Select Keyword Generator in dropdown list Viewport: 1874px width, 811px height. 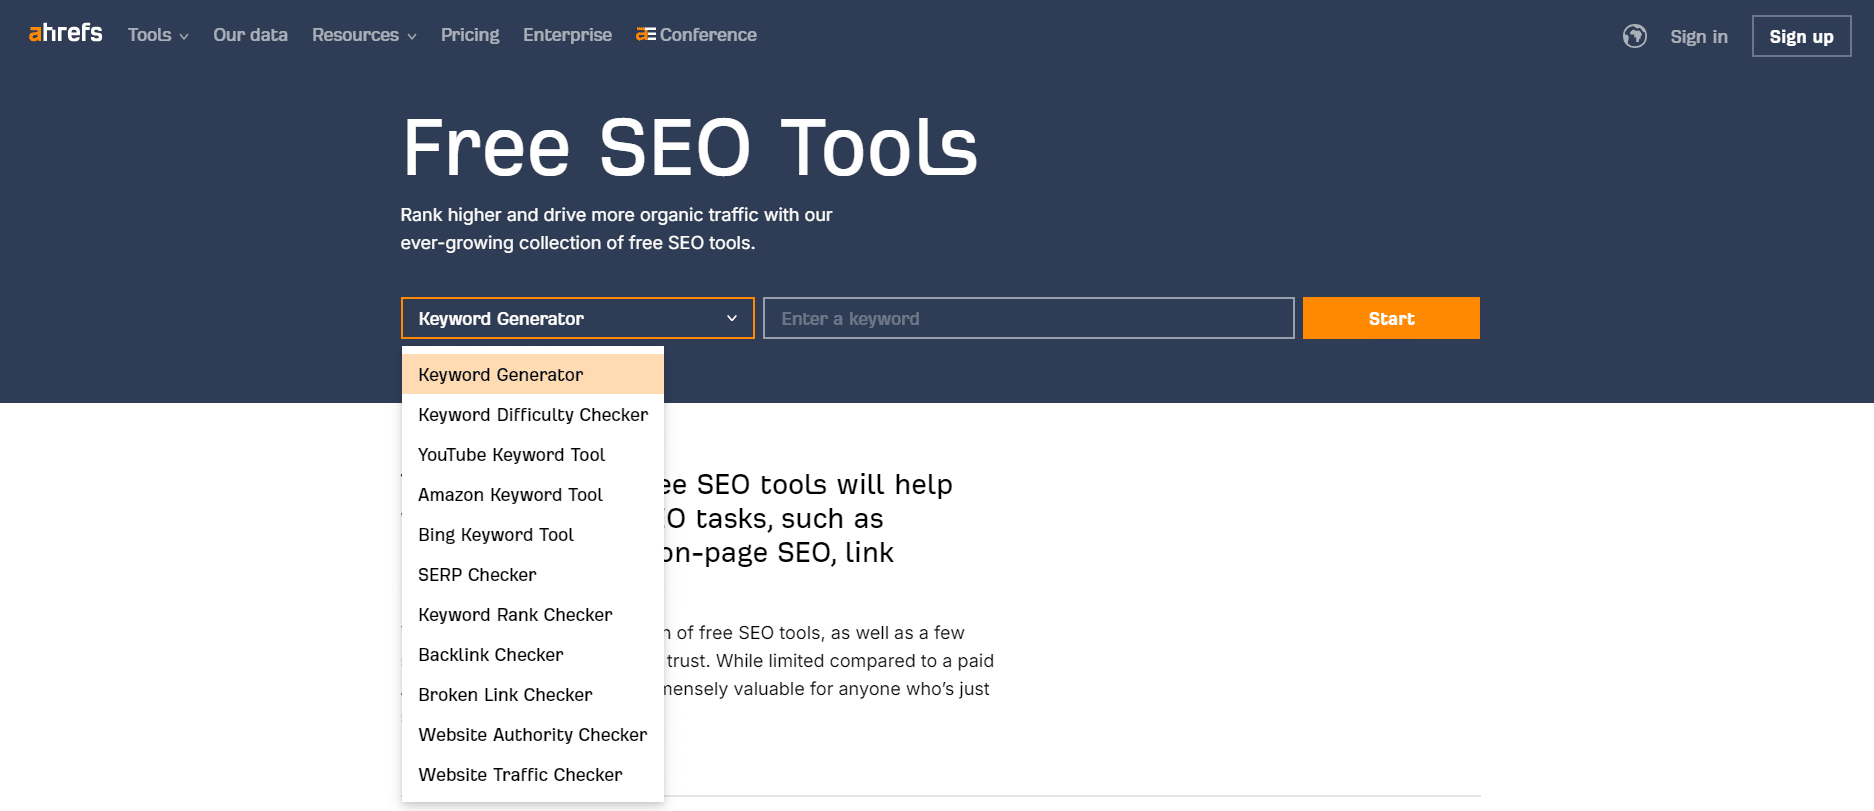pos(533,374)
